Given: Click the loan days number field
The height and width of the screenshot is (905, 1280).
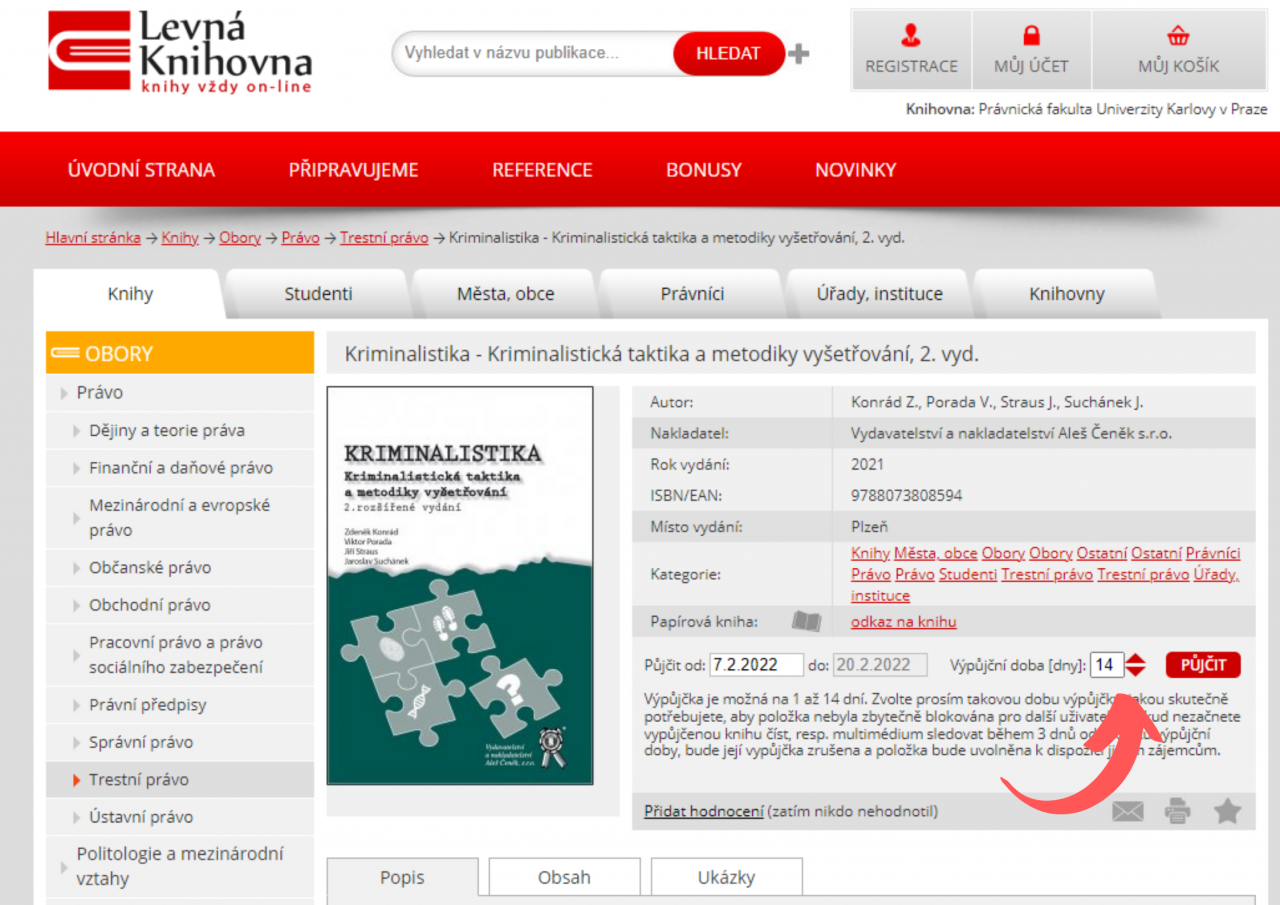Looking at the screenshot, I should tap(1106, 665).
